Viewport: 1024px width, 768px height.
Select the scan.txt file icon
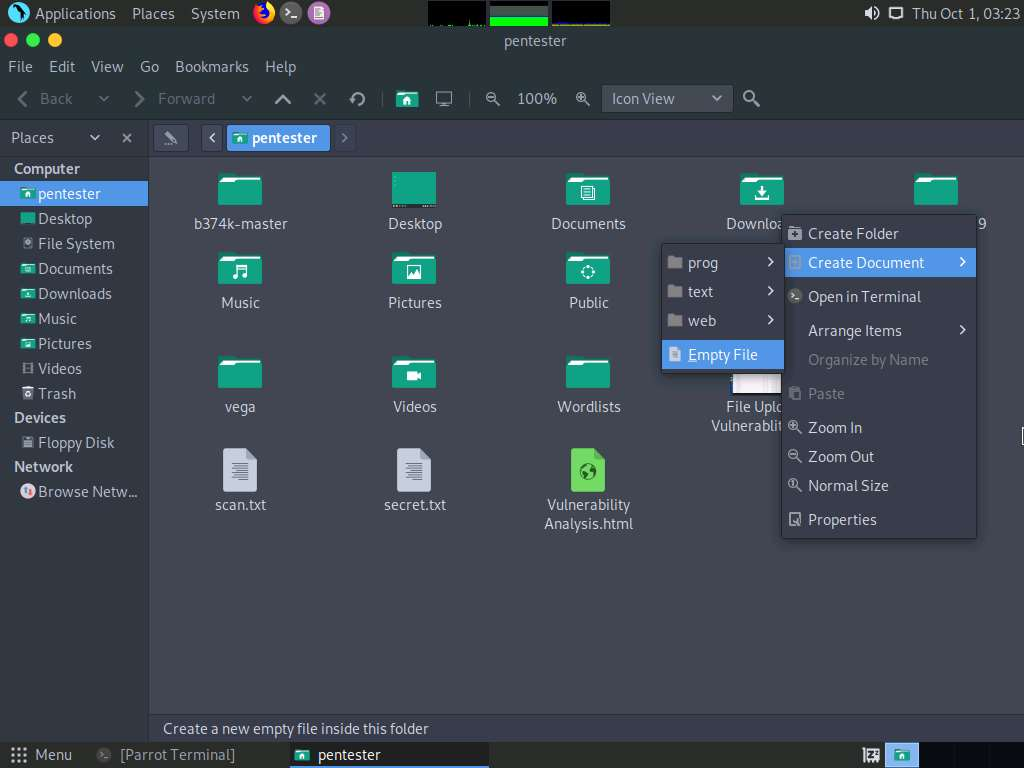pyautogui.click(x=240, y=470)
